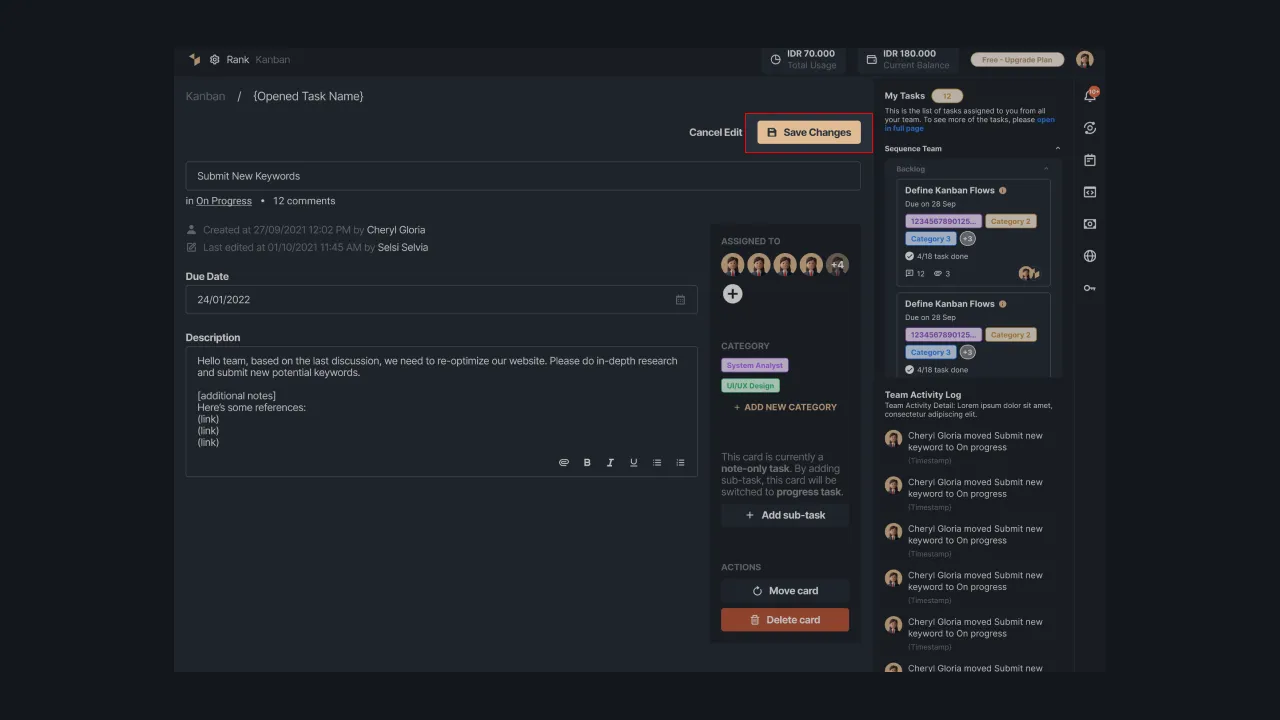Click the Move card button
Viewport: 1280px width, 720px height.
785,591
